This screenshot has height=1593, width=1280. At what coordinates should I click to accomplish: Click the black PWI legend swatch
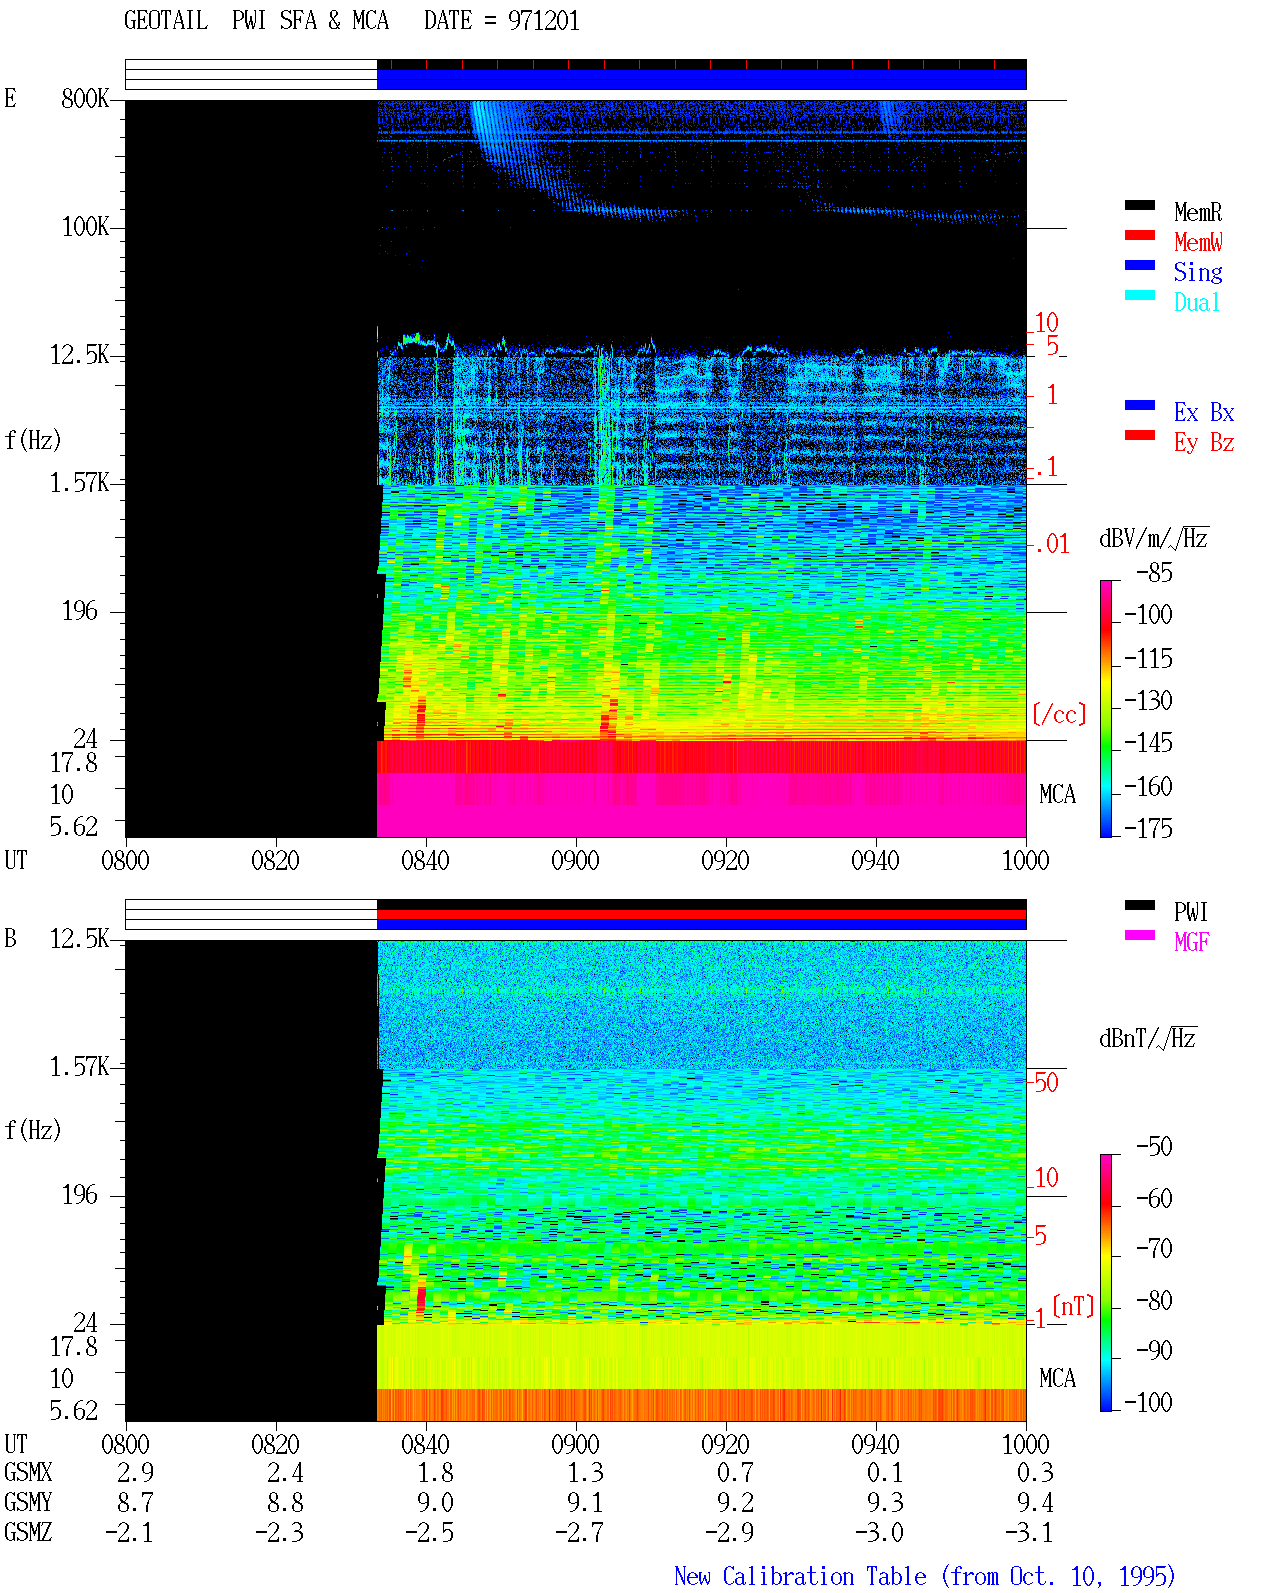tap(1140, 906)
